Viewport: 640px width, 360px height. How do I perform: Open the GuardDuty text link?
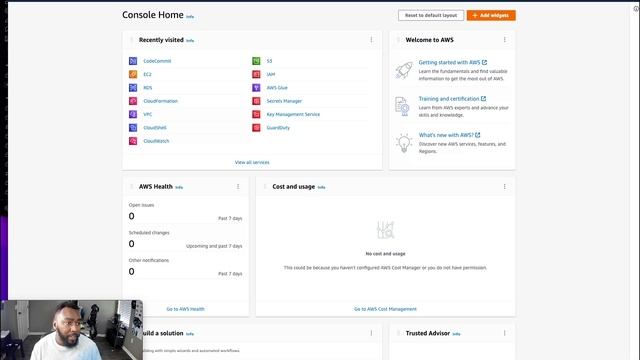pos(278,128)
